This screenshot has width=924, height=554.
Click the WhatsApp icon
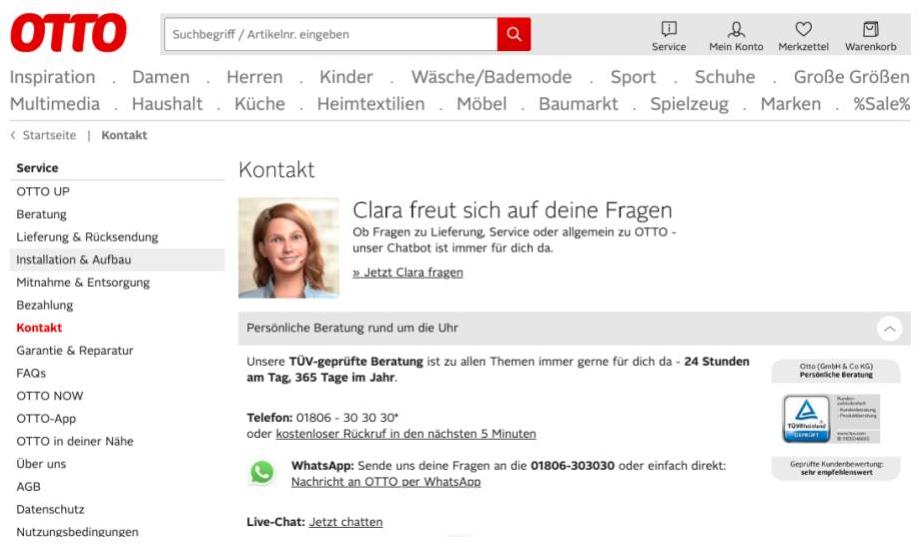pyautogui.click(x=262, y=473)
